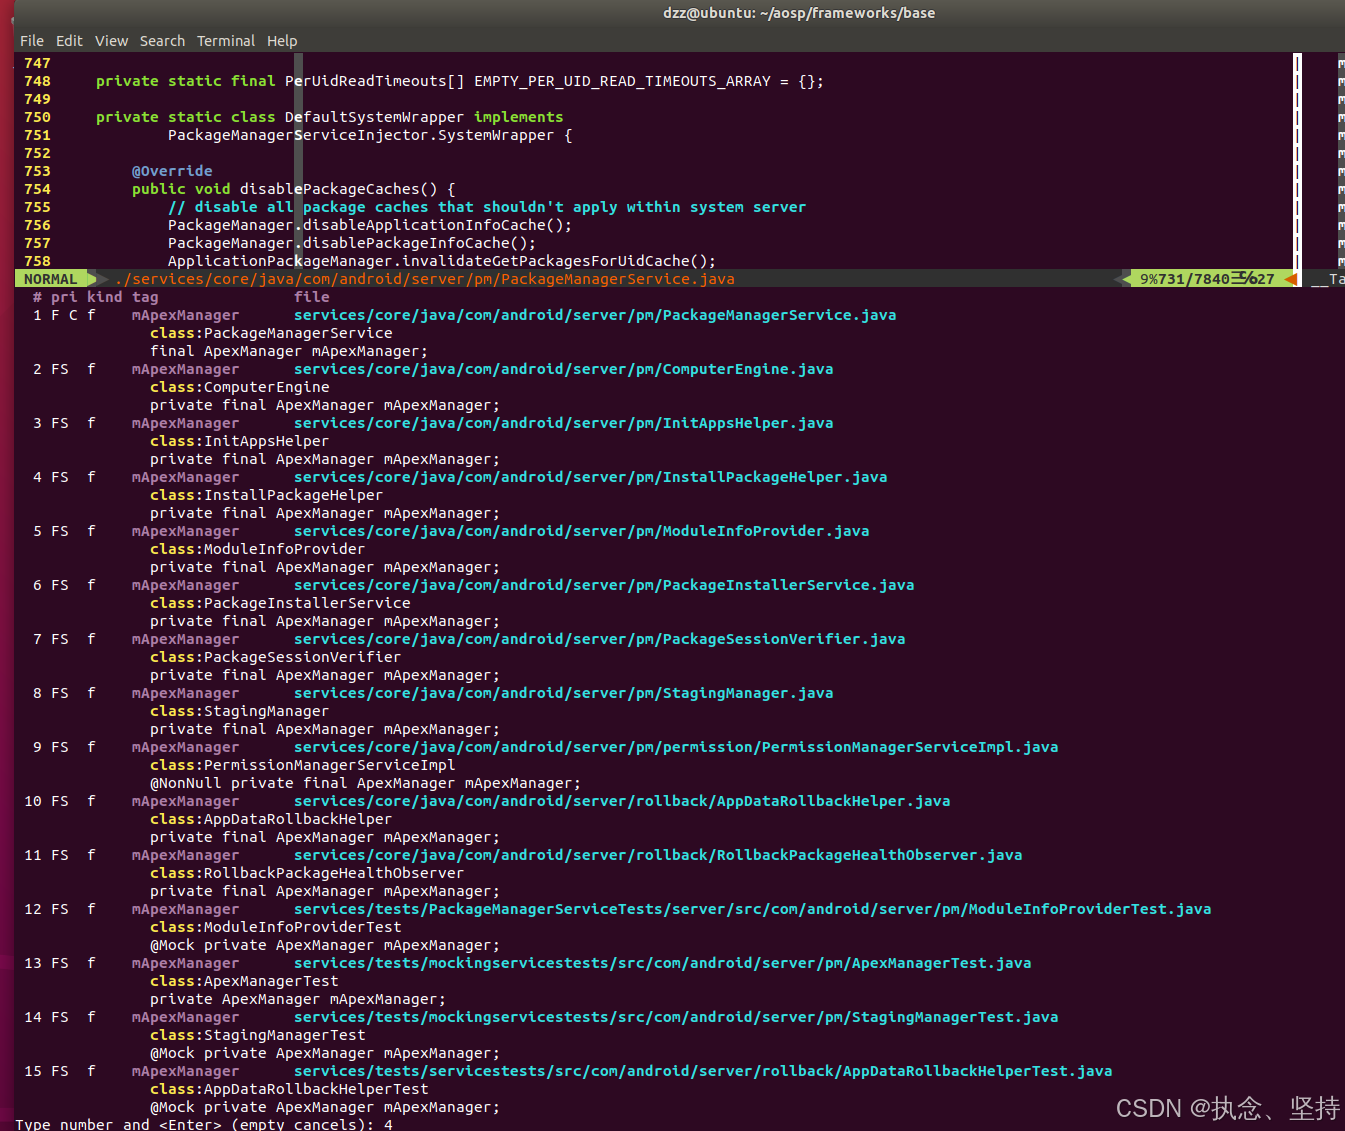Click the class:PackageSessionVerifier line

coord(276,657)
